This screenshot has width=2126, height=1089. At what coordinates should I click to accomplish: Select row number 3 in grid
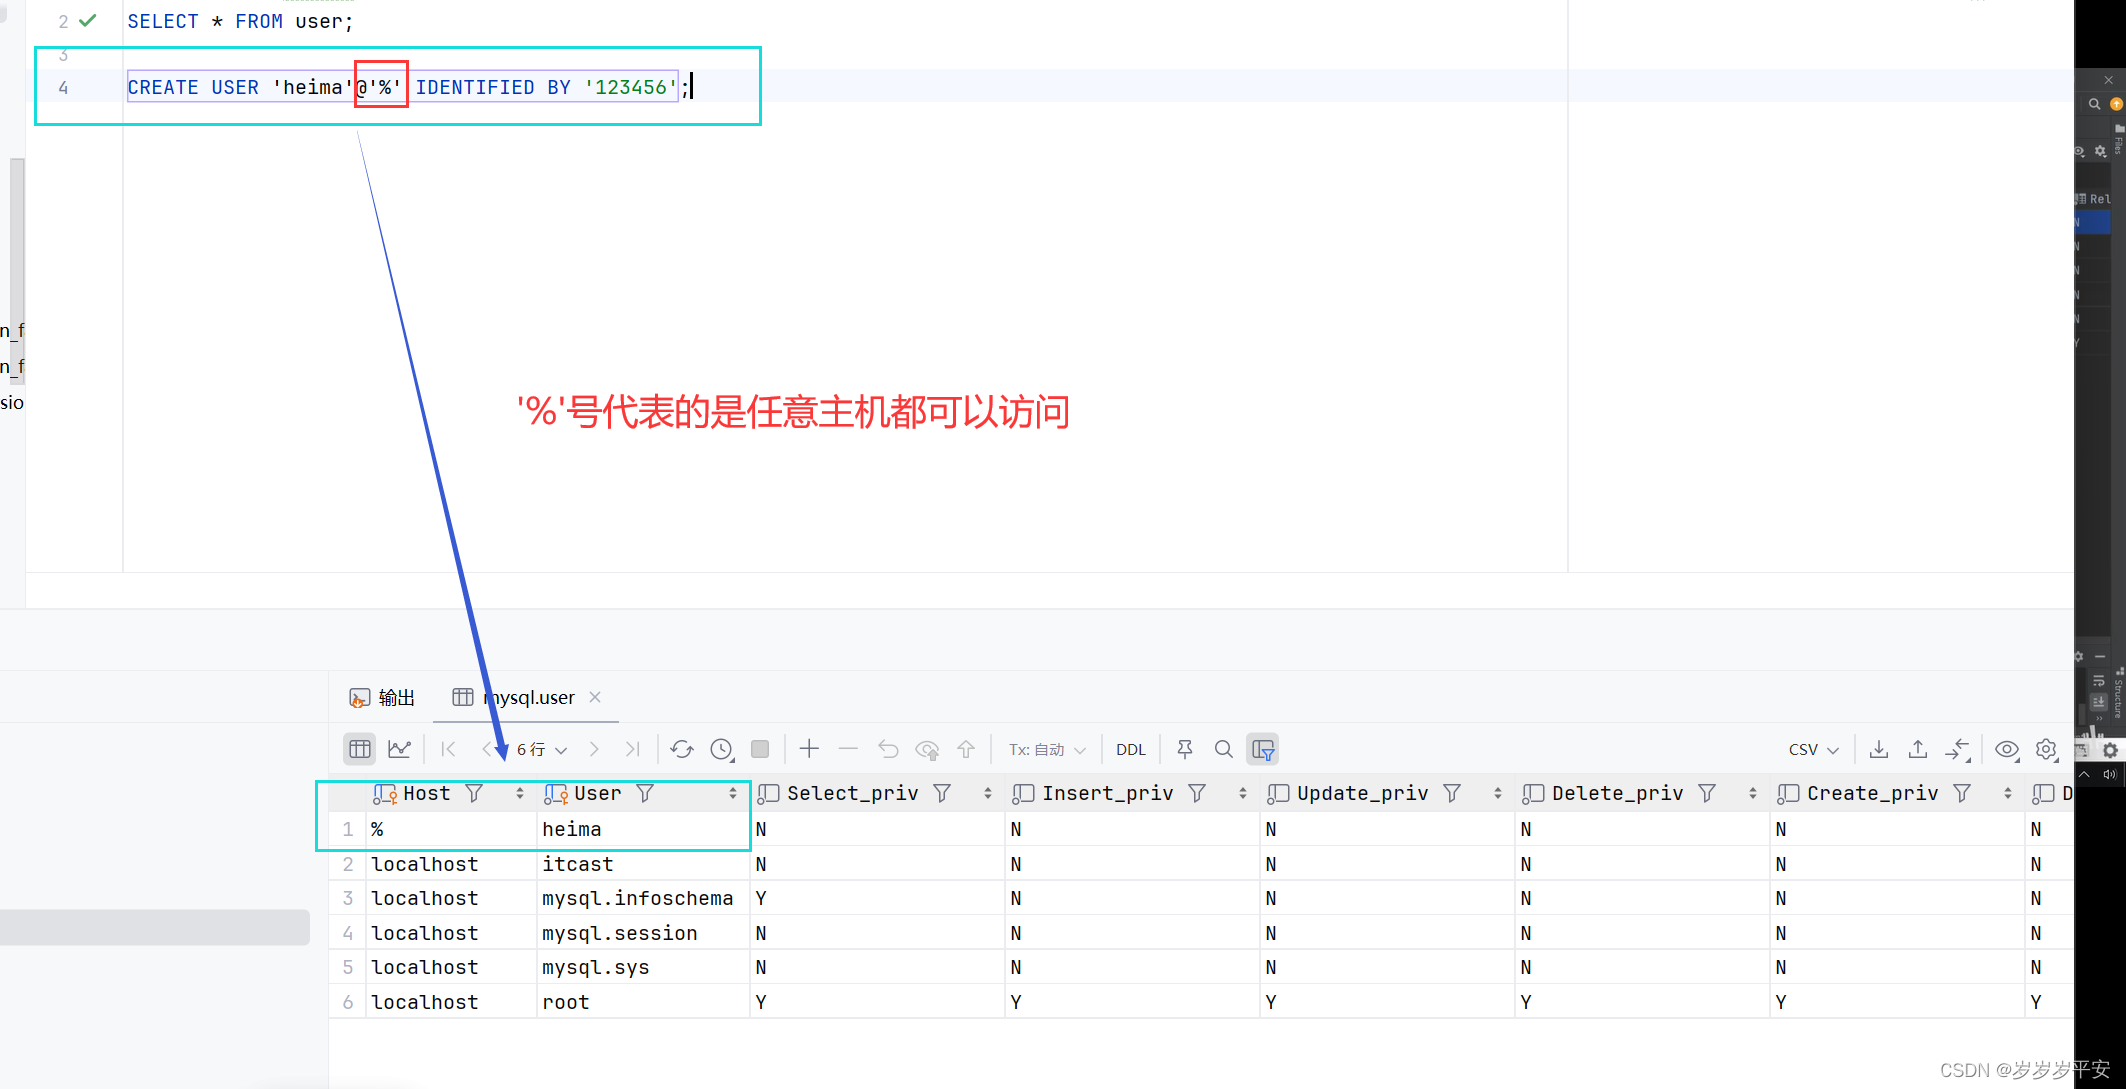pyautogui.click(x=348, y=898)
